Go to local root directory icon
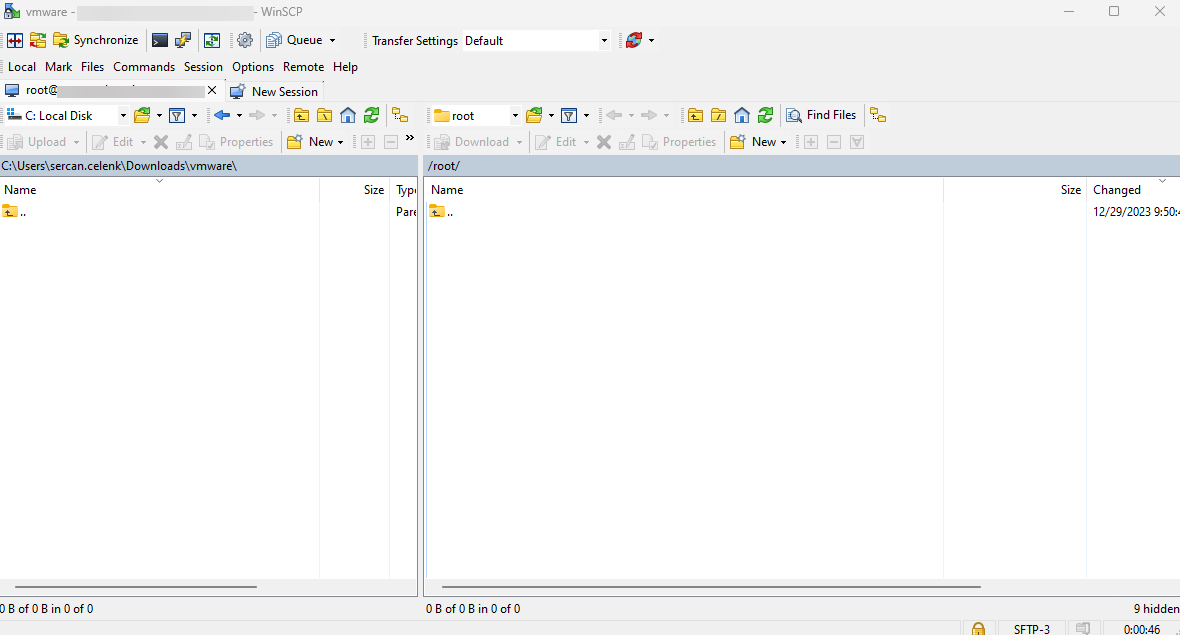 pos(324,115)
